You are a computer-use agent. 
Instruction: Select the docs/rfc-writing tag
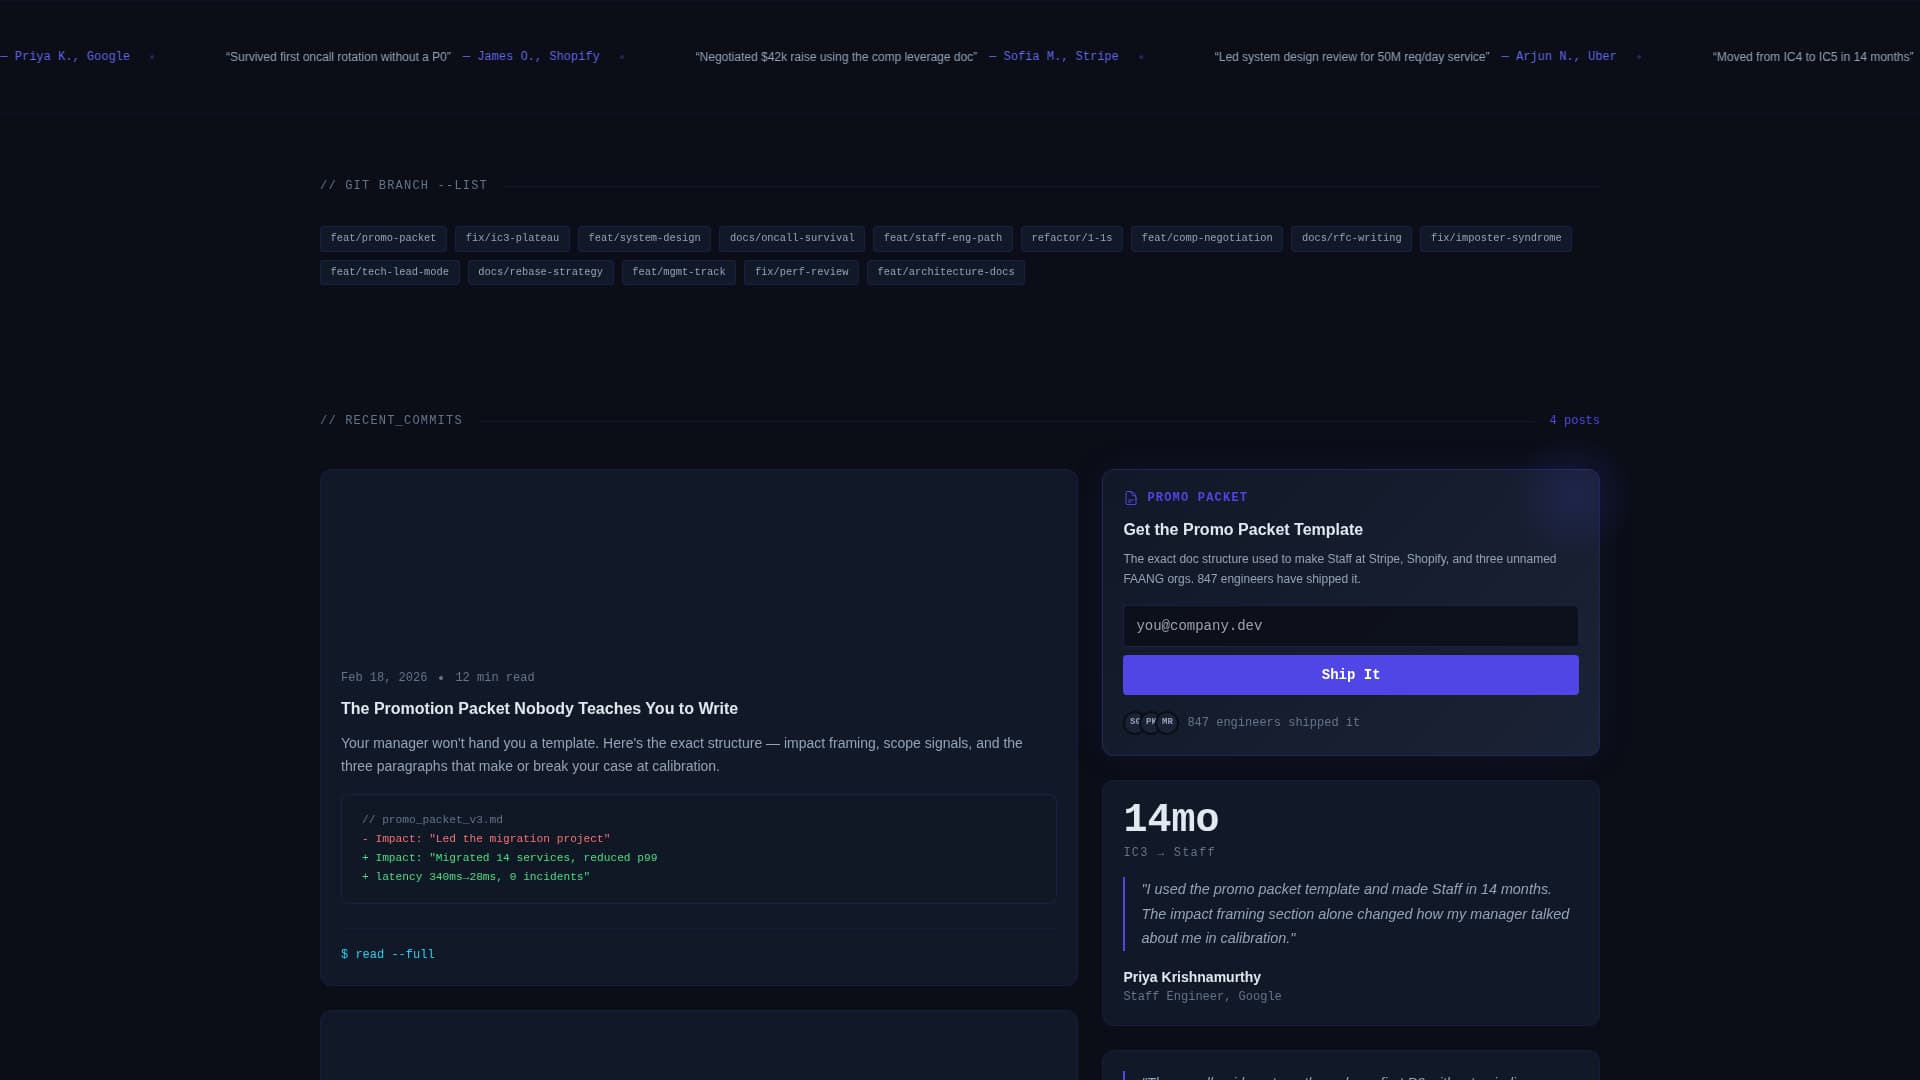[1351, 238]
